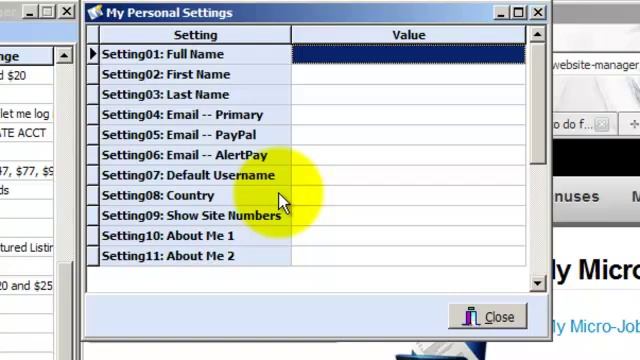Click the Value column header

click(409, 35)
